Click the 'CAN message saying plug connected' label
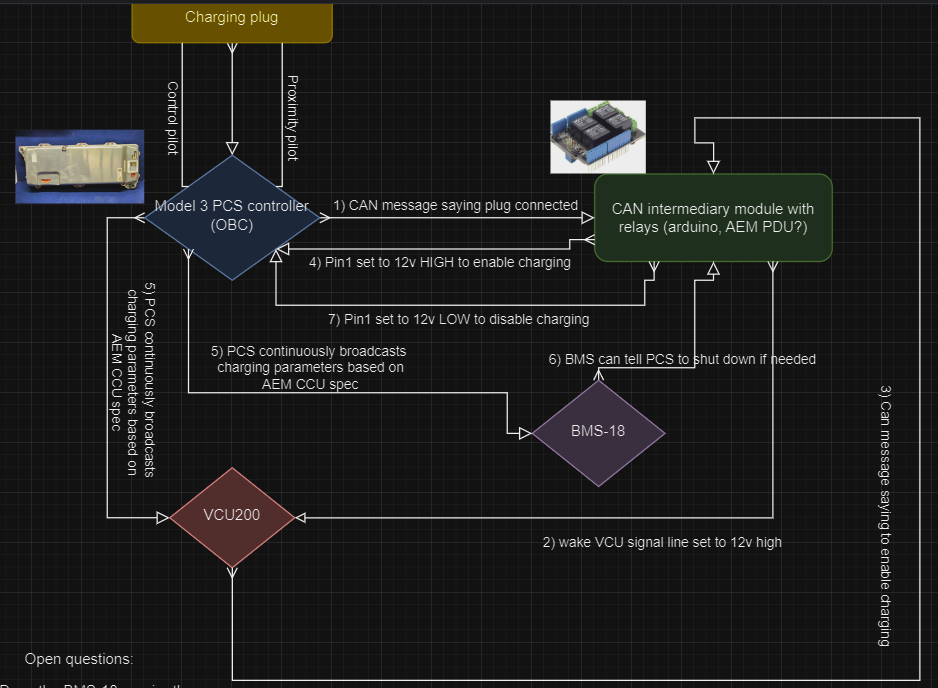The height and width of the screenshot is (688, 938). (x=455, y=205)
